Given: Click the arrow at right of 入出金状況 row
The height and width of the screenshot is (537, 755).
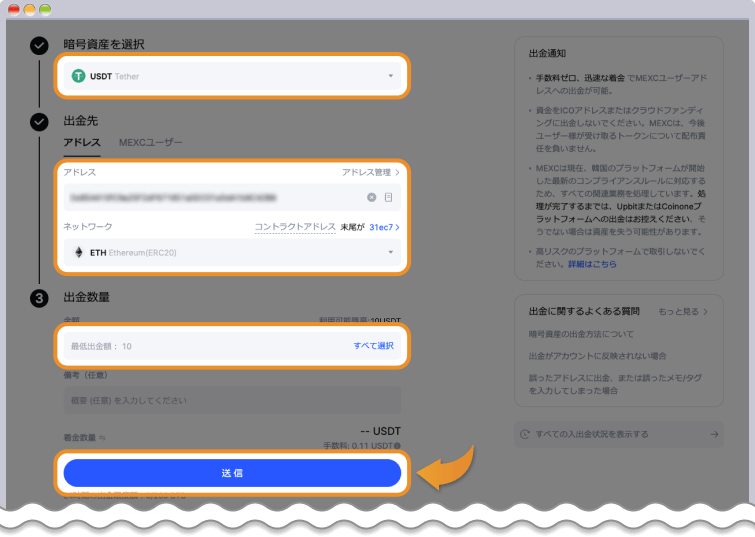Looking at the screenshot, I should [x=714, y=434].
